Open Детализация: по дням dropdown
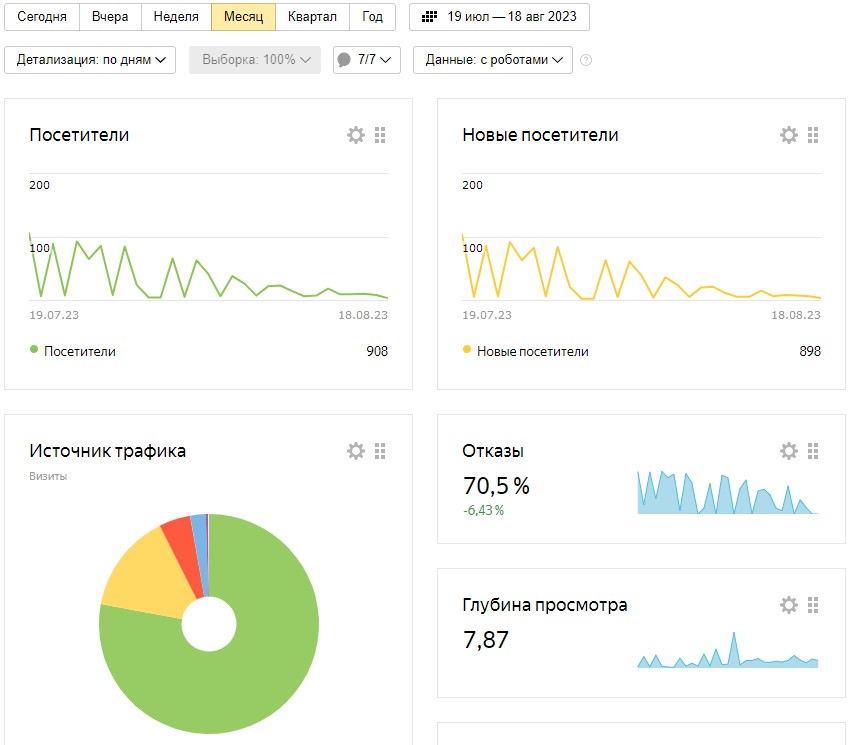The width and height of the screenshot is (858, 745). point(90,60)
